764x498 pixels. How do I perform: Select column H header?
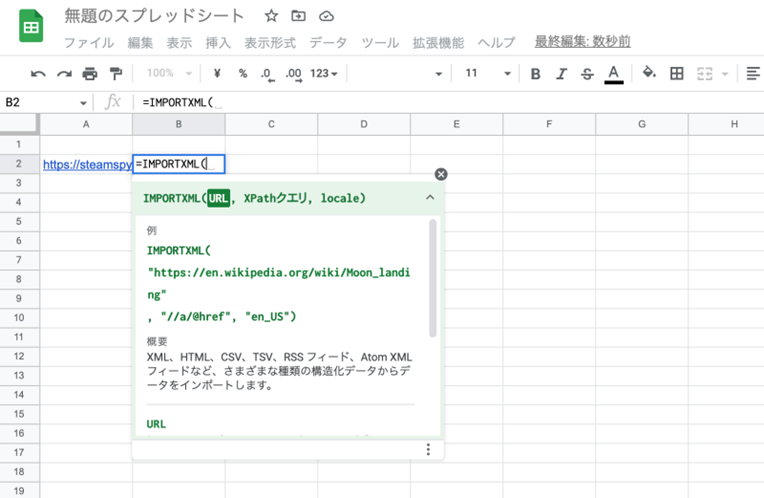coord(728,124)
